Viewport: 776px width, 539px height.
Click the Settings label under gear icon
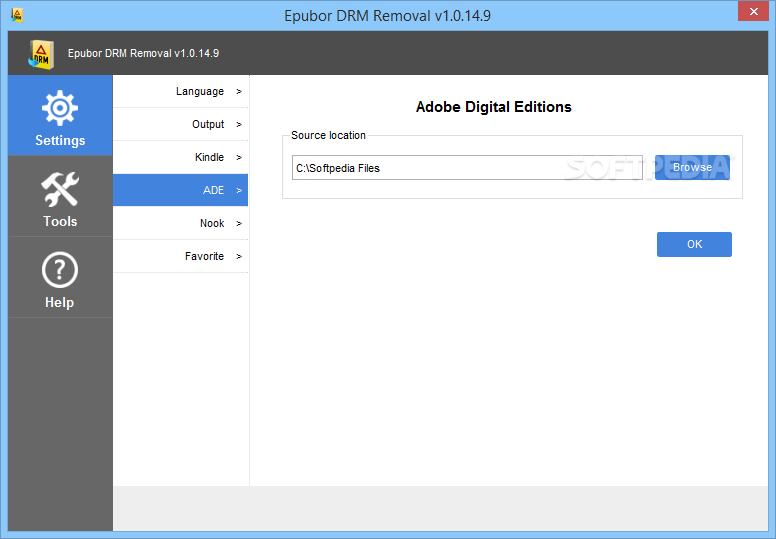60,141
